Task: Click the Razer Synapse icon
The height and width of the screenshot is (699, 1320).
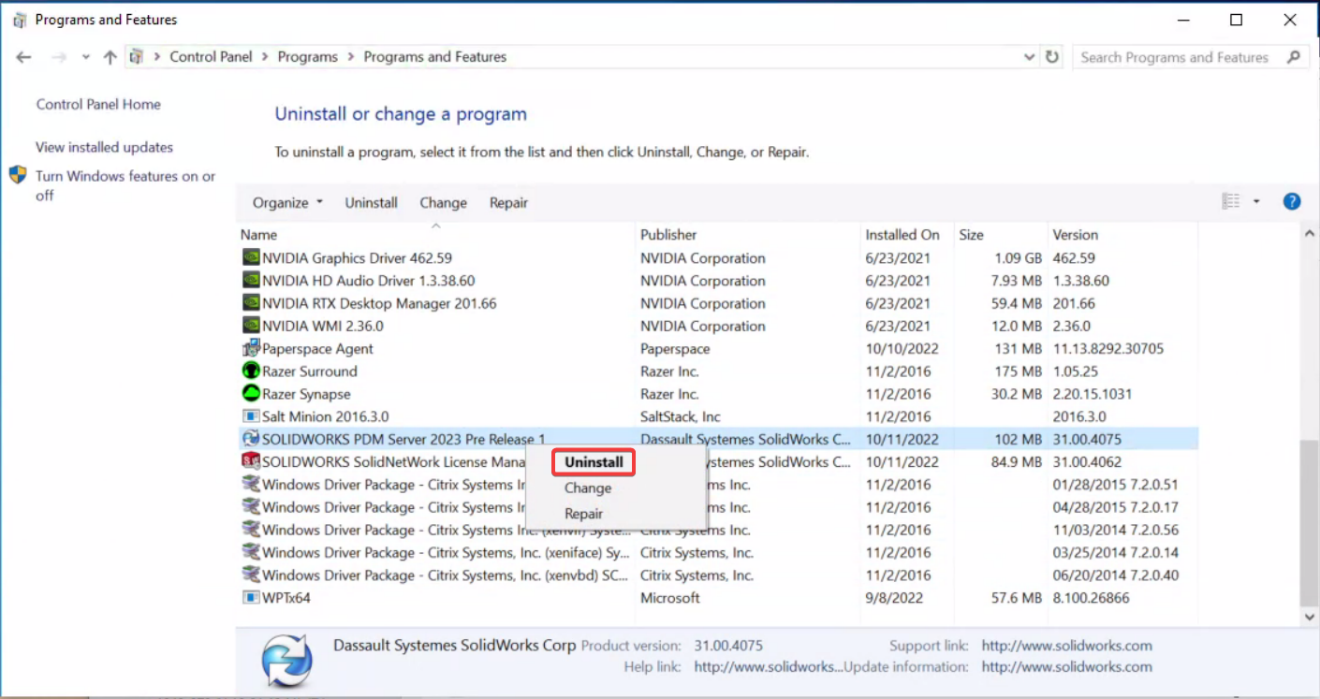Action: [x=251, y=394]
